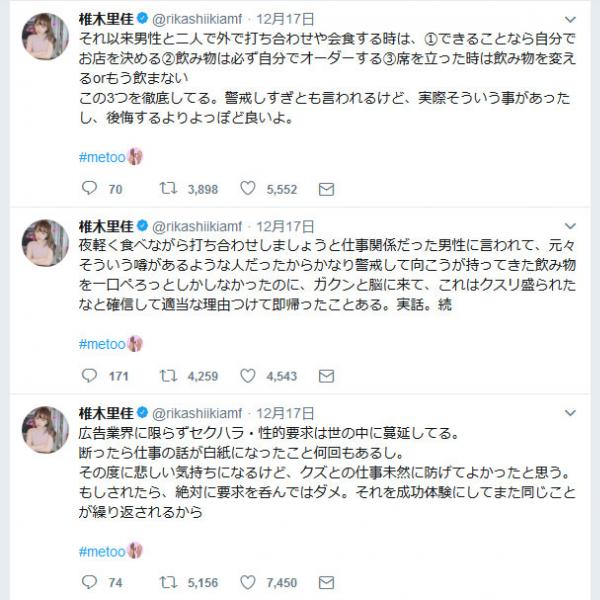Retweet the tweet with 5,156 retweets
600x600 pixels.
(168, 582)
